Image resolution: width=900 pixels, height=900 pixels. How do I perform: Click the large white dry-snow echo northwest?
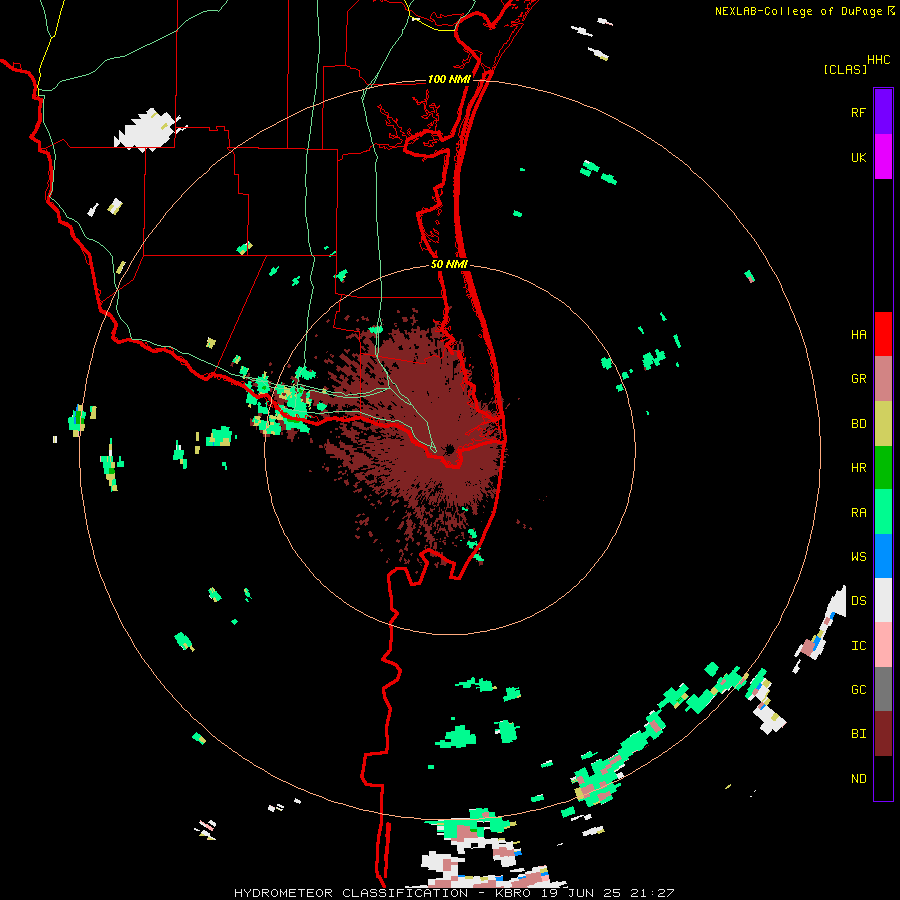[146, 130]
